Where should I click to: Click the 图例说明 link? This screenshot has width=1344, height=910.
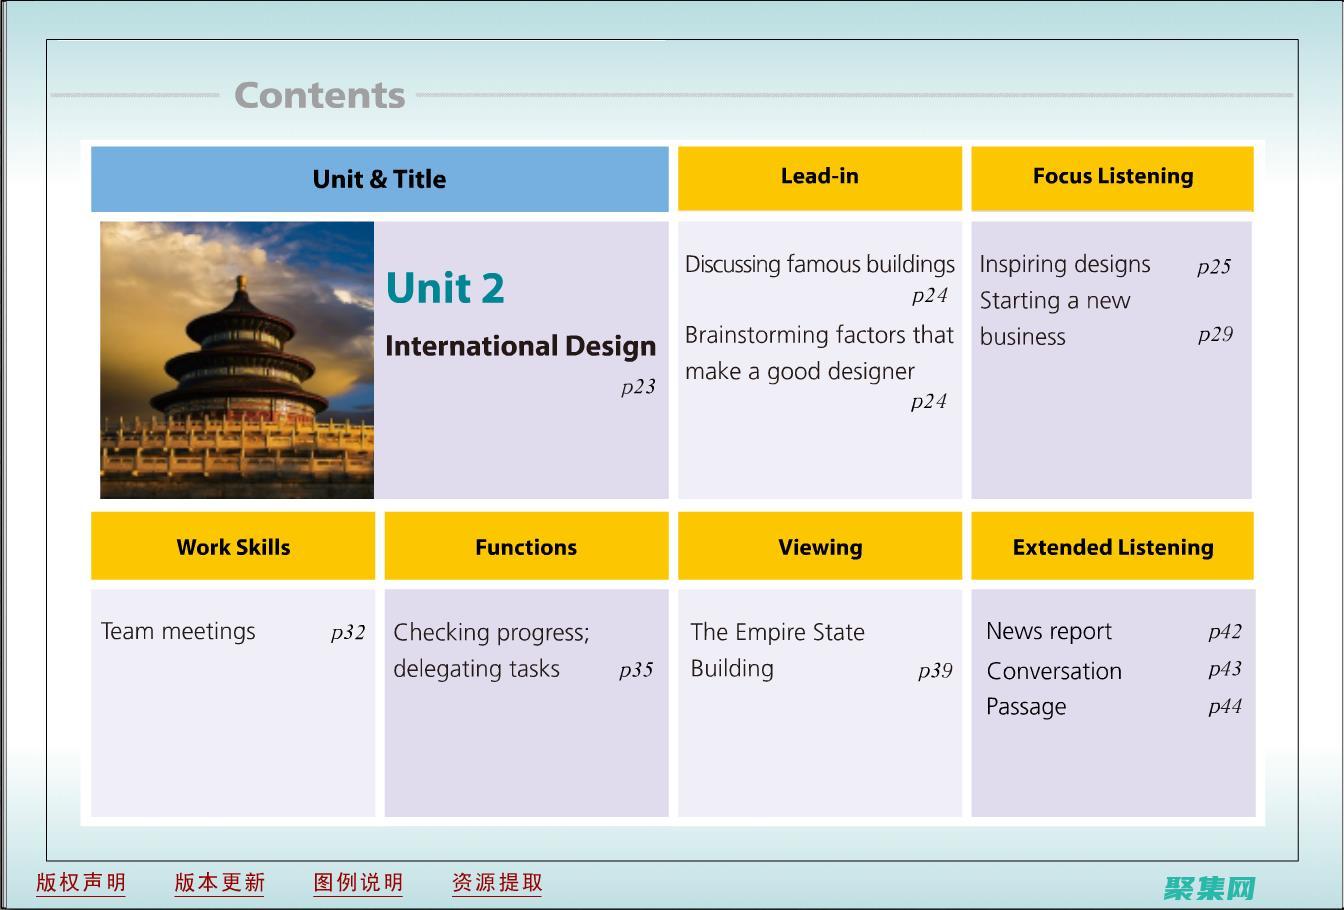[x=358, y=883]
